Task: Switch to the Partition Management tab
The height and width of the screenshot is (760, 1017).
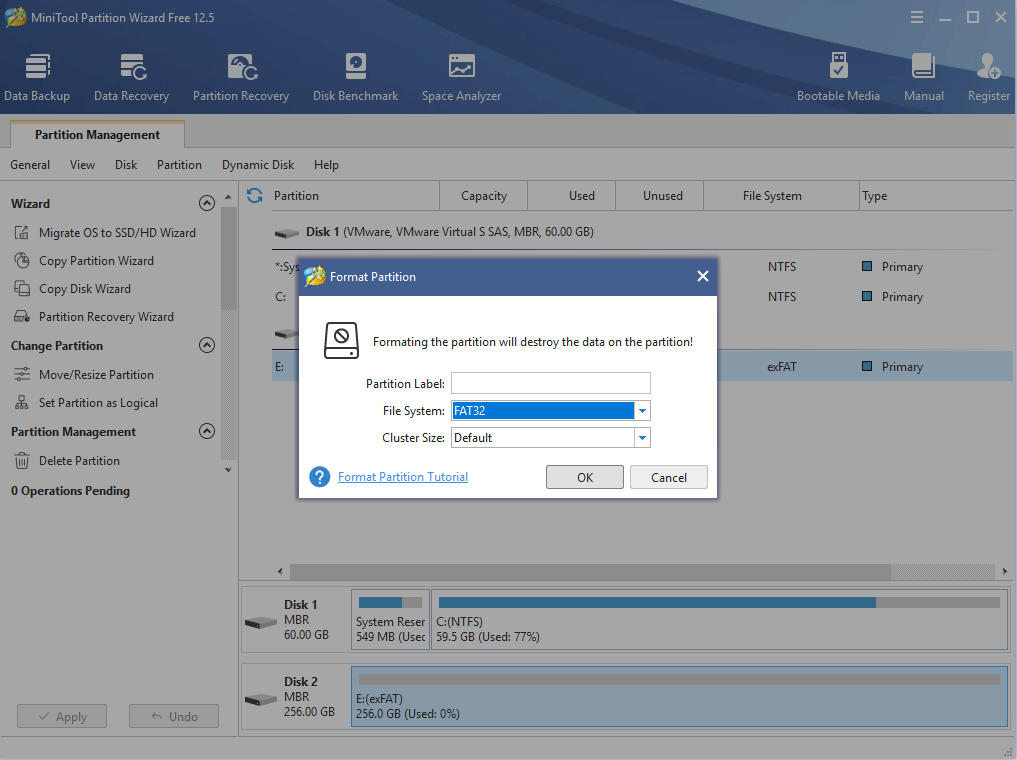Action: pos(96,134)
